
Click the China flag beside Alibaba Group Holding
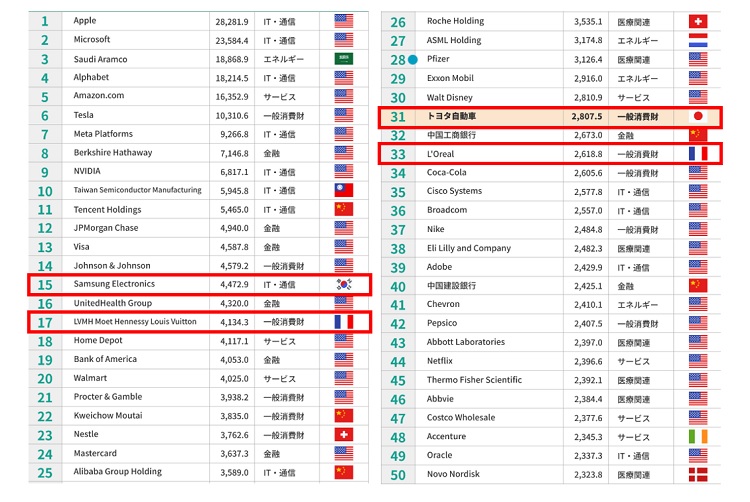[343, 472]
